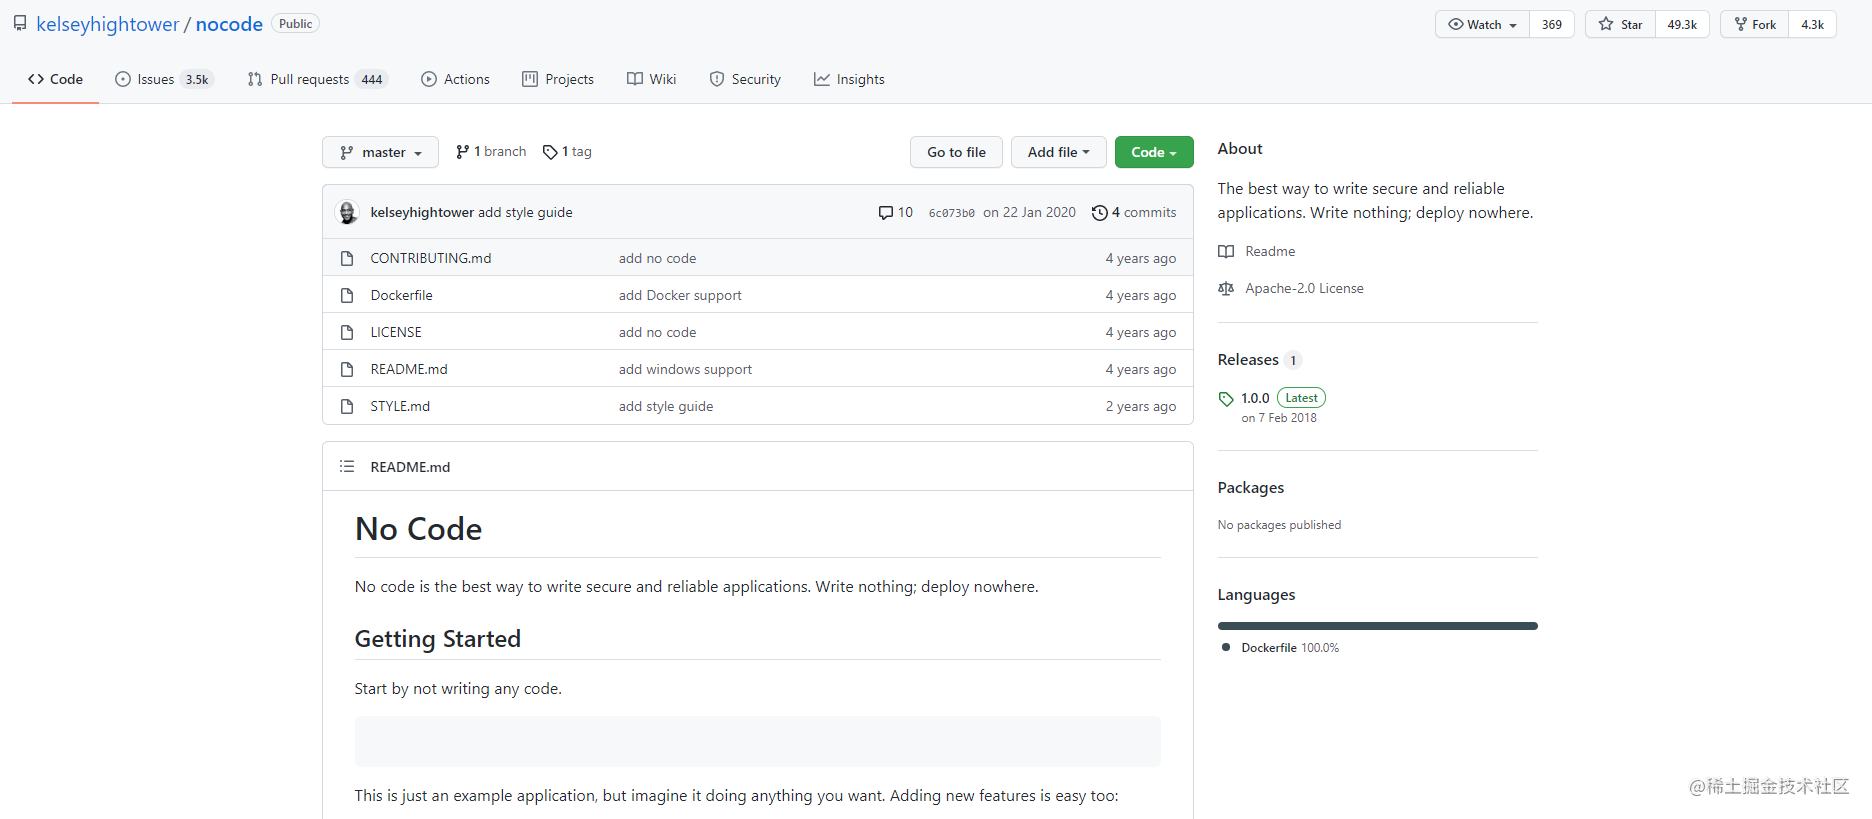Open add no code commit in LICENSE row
The width and height of the screenshot is (1872, 819).
pyautogui.click(x=657, y=332)
